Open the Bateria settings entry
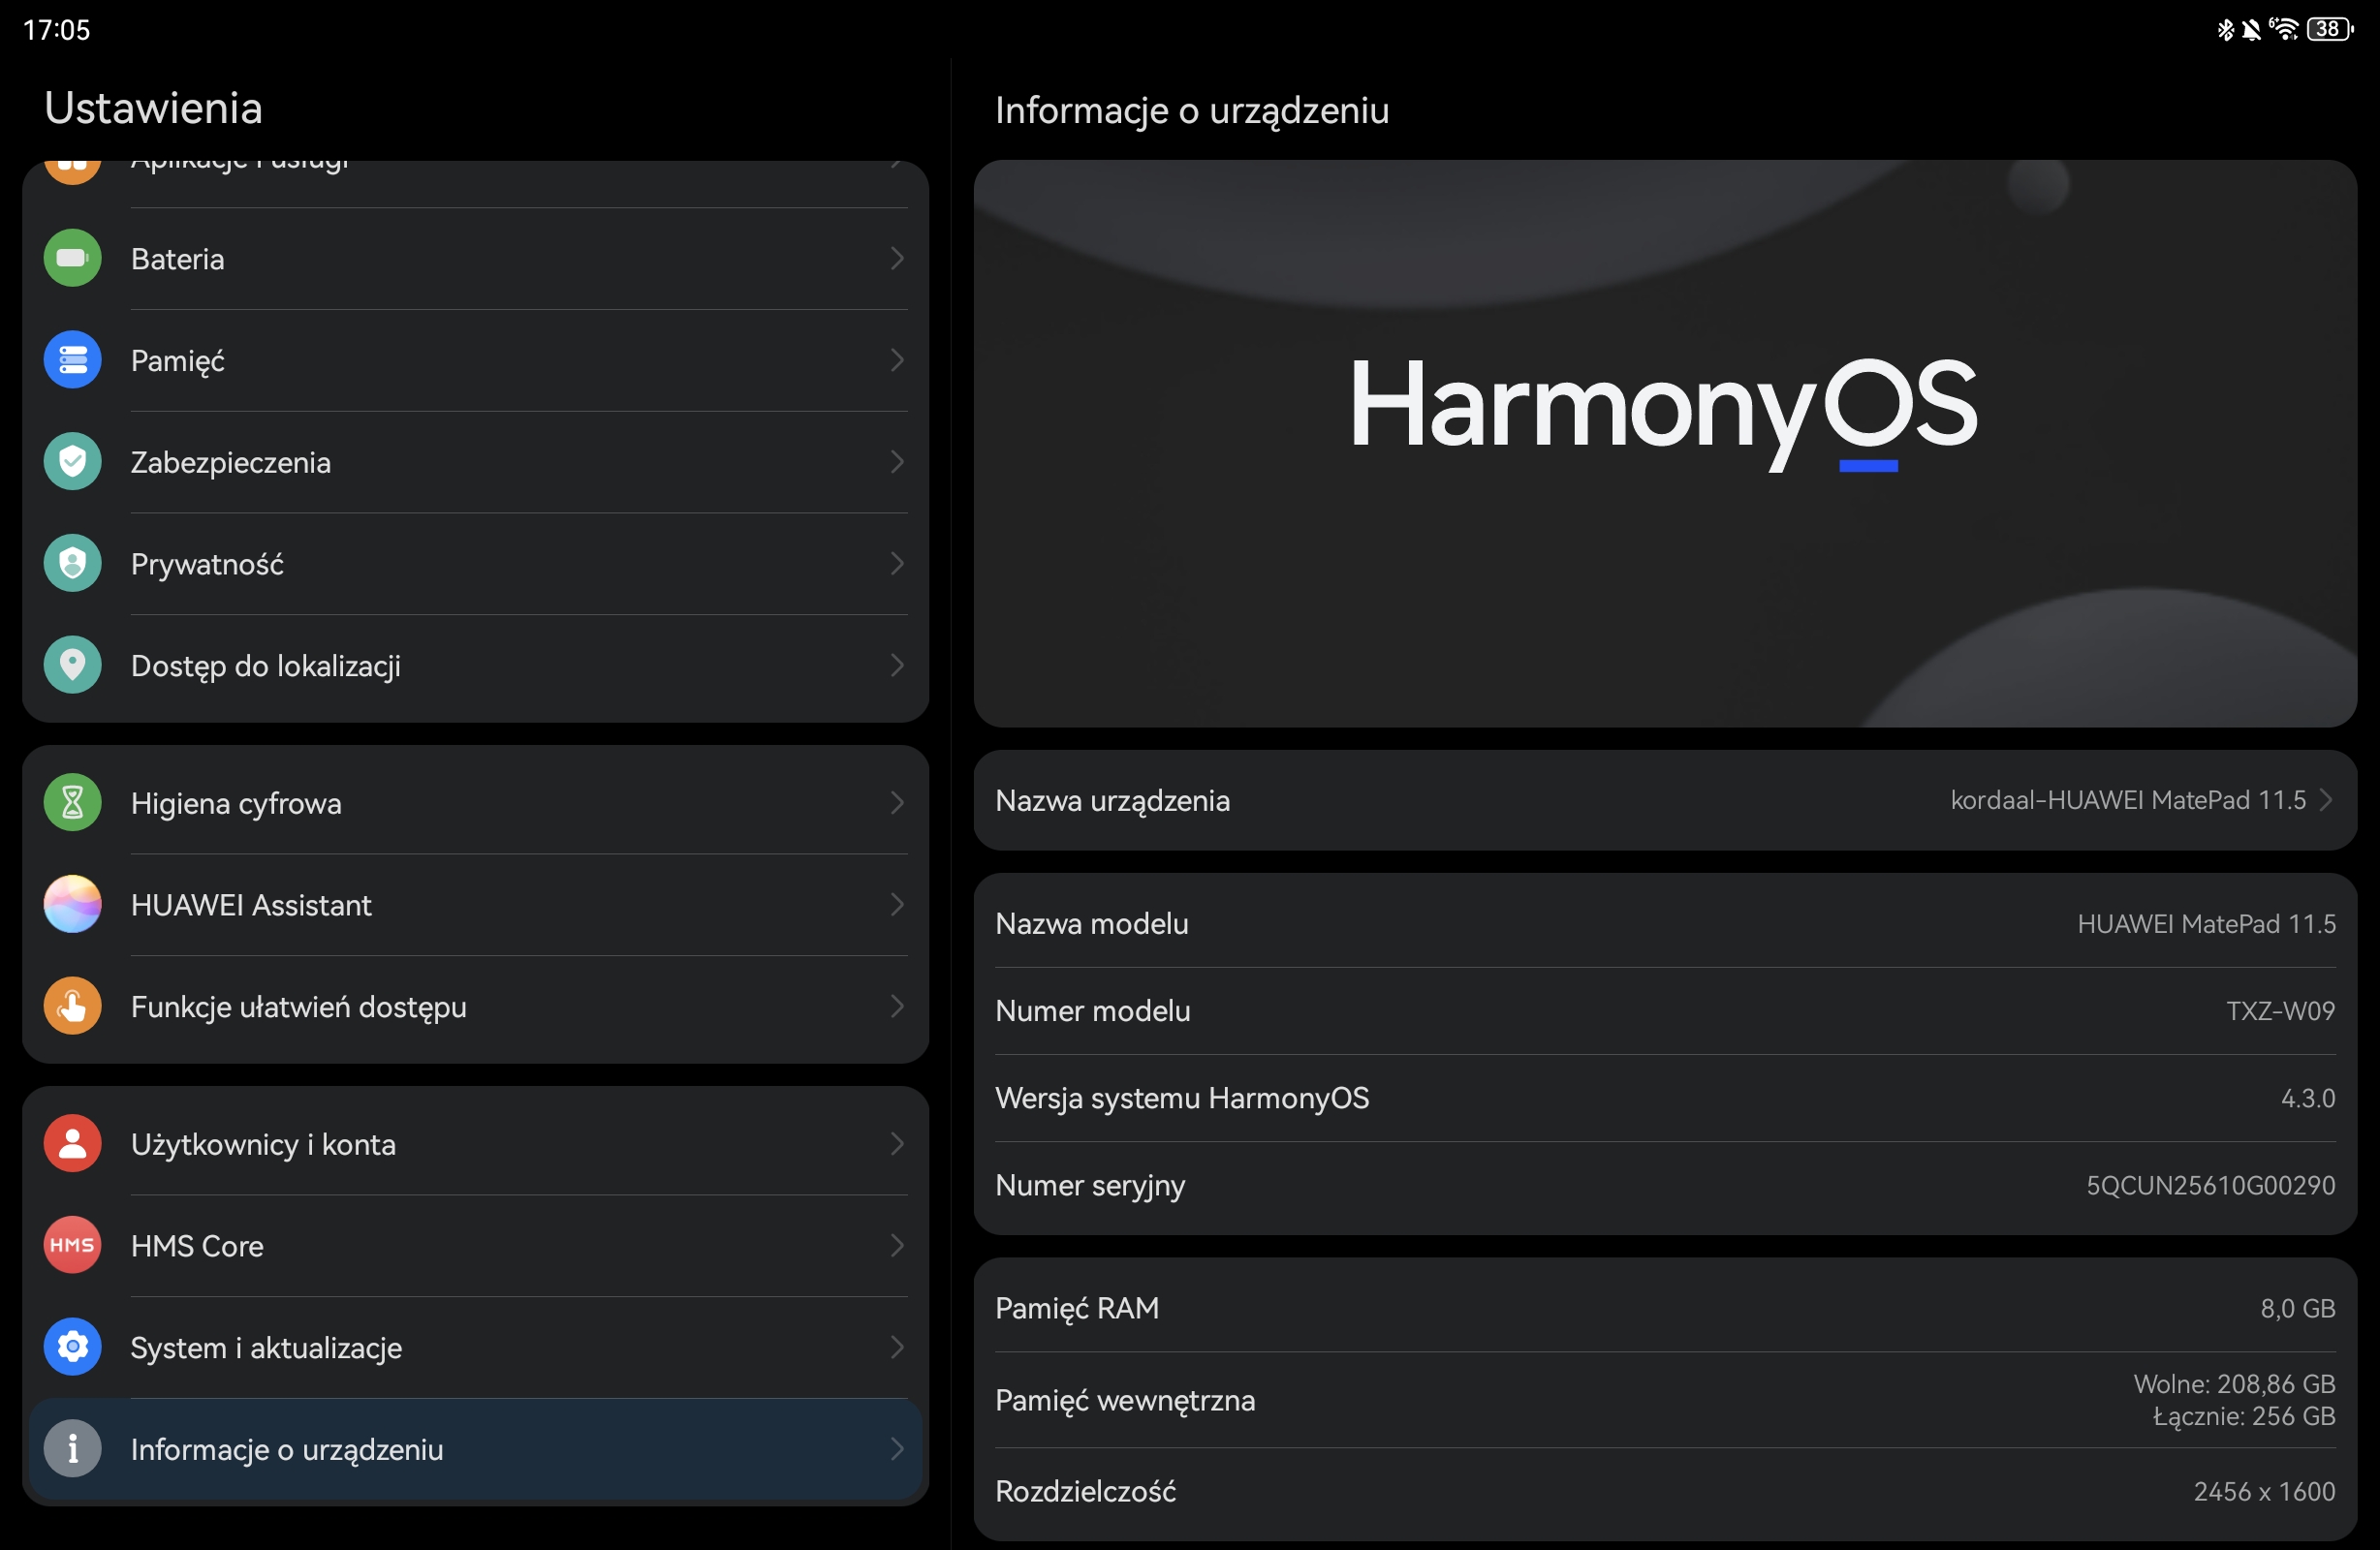The width and height of the screenshot is (2380, 1550). point(475,258)
